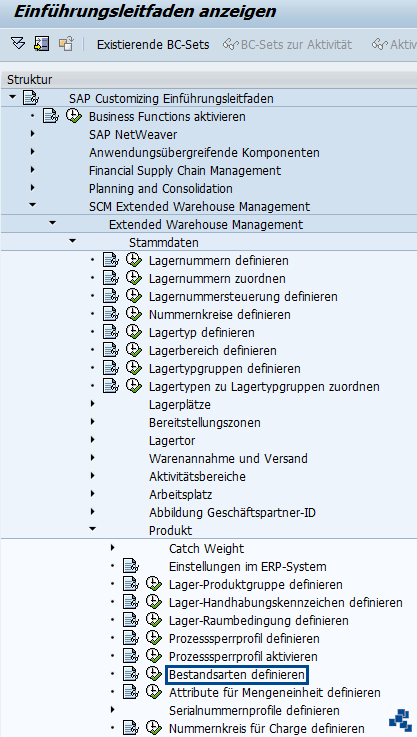Collapse the Produkt node
The height and width of the screenshot is (737, 417).
click(x=92, y=529)
